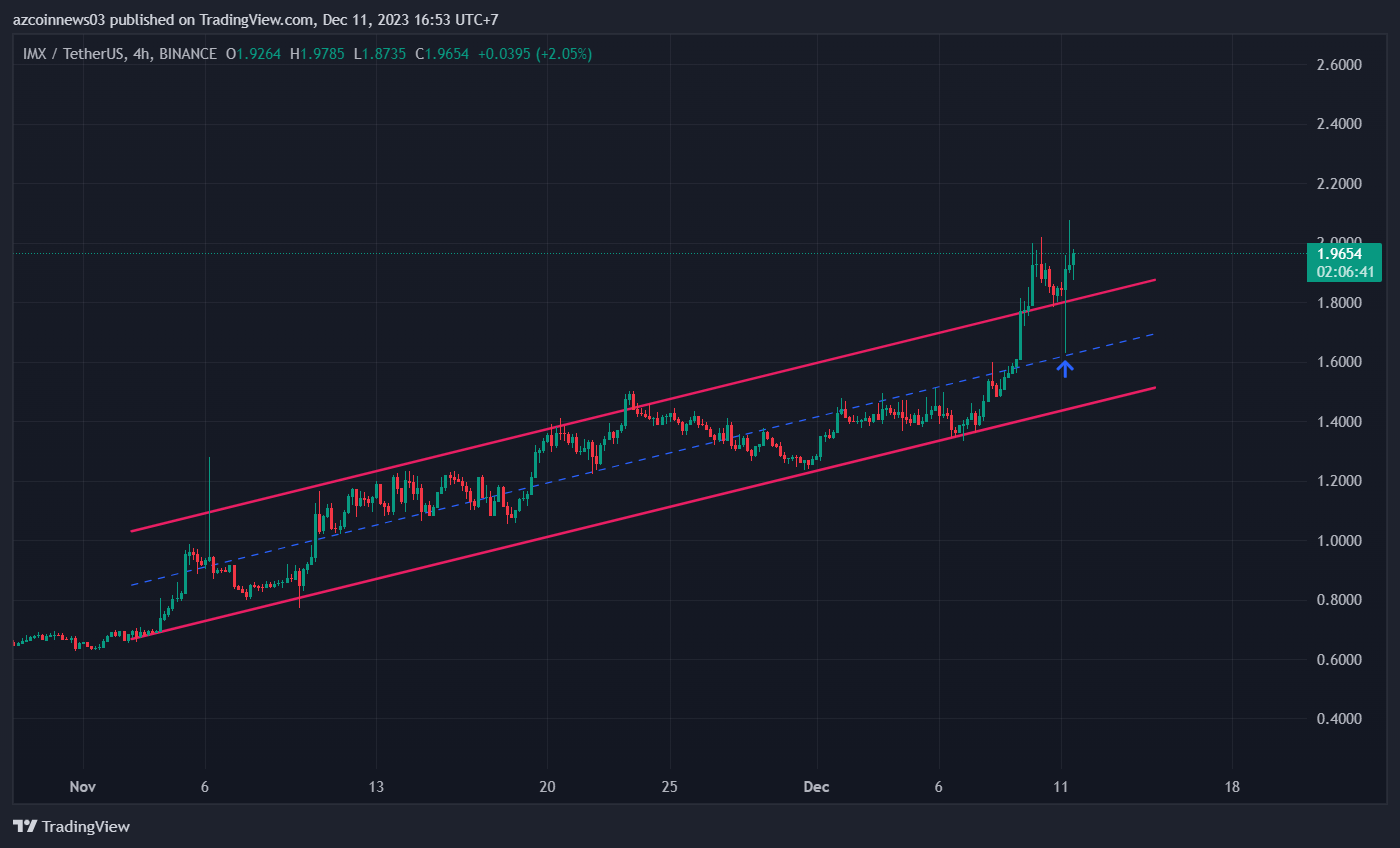This screenshot has height=848, width=1400.
Task: Click the 0.4000 price axis label
Action: pos(1338,719)
